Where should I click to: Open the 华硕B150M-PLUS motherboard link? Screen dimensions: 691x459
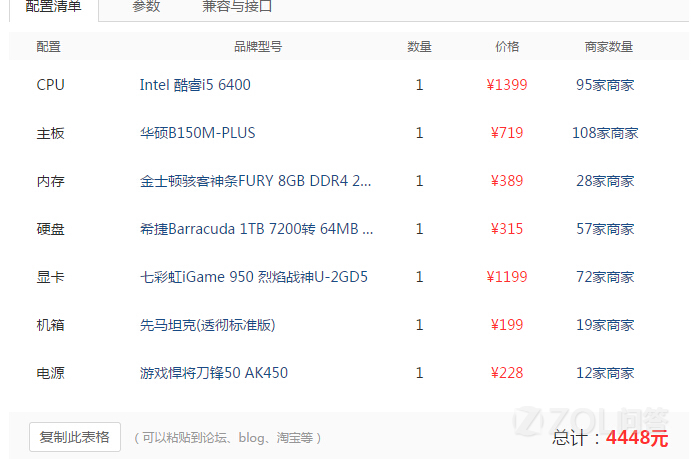click(x=197, y=133)
